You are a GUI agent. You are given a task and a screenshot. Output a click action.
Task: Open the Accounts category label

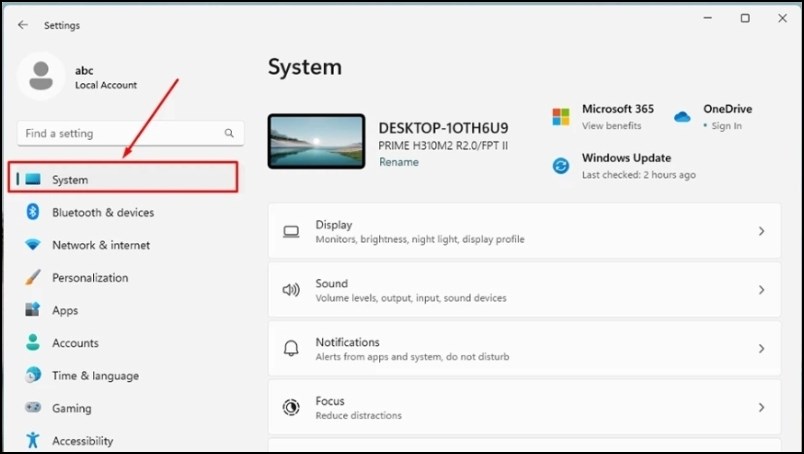click(x=75, y=343)
